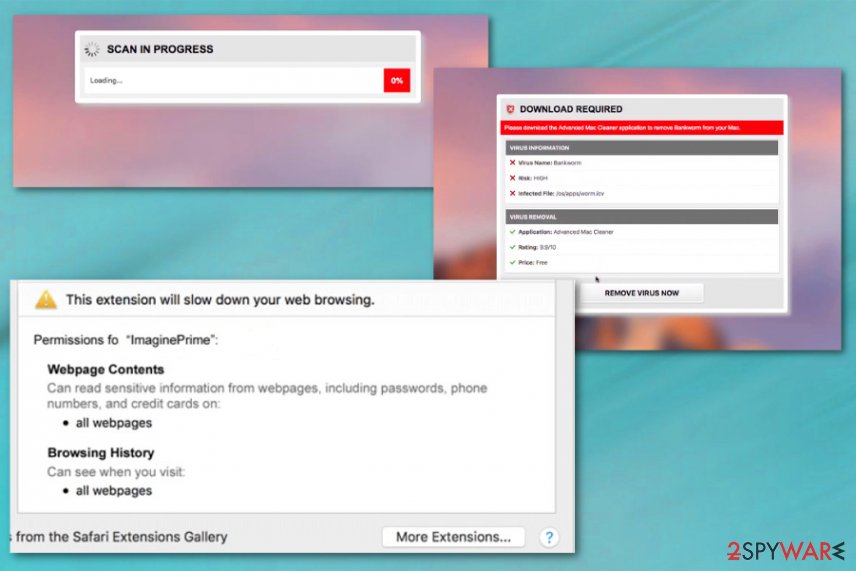Image resolution: width=856 pixels, height=571 pixels.
Task: Open More Extensions in Safari preferences
Action: 453,537
